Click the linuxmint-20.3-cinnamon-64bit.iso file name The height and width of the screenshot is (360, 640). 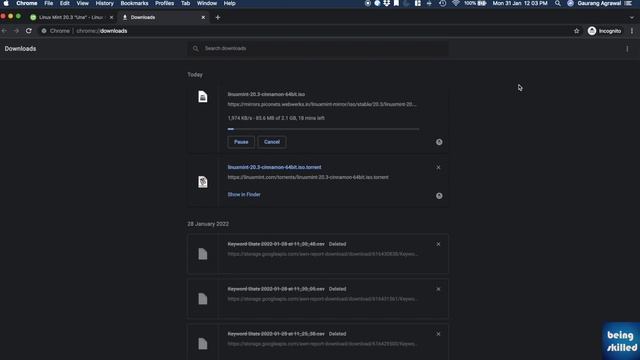point(266,94)
